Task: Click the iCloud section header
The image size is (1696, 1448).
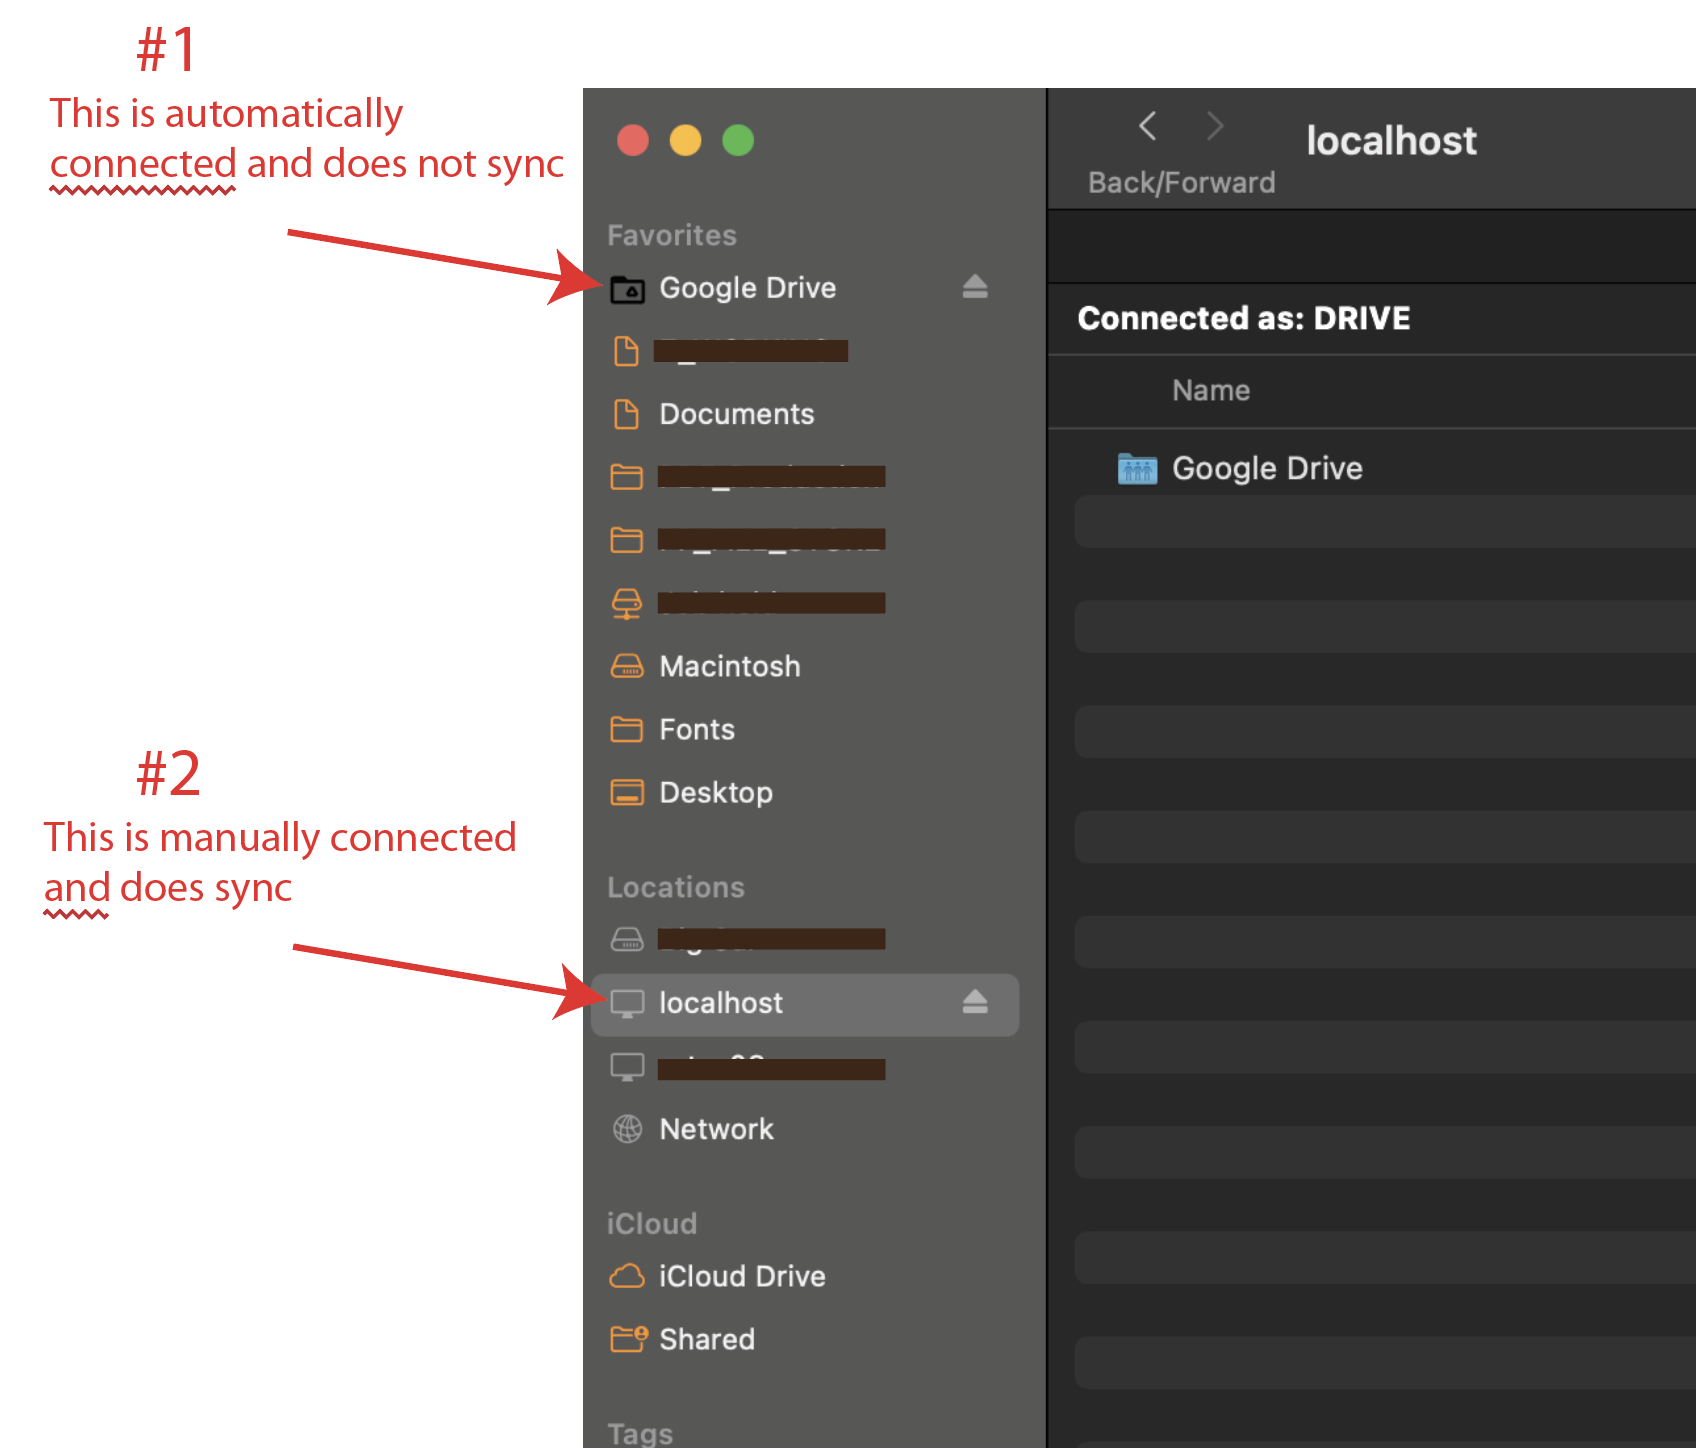Action: (x=652, y=1223)
